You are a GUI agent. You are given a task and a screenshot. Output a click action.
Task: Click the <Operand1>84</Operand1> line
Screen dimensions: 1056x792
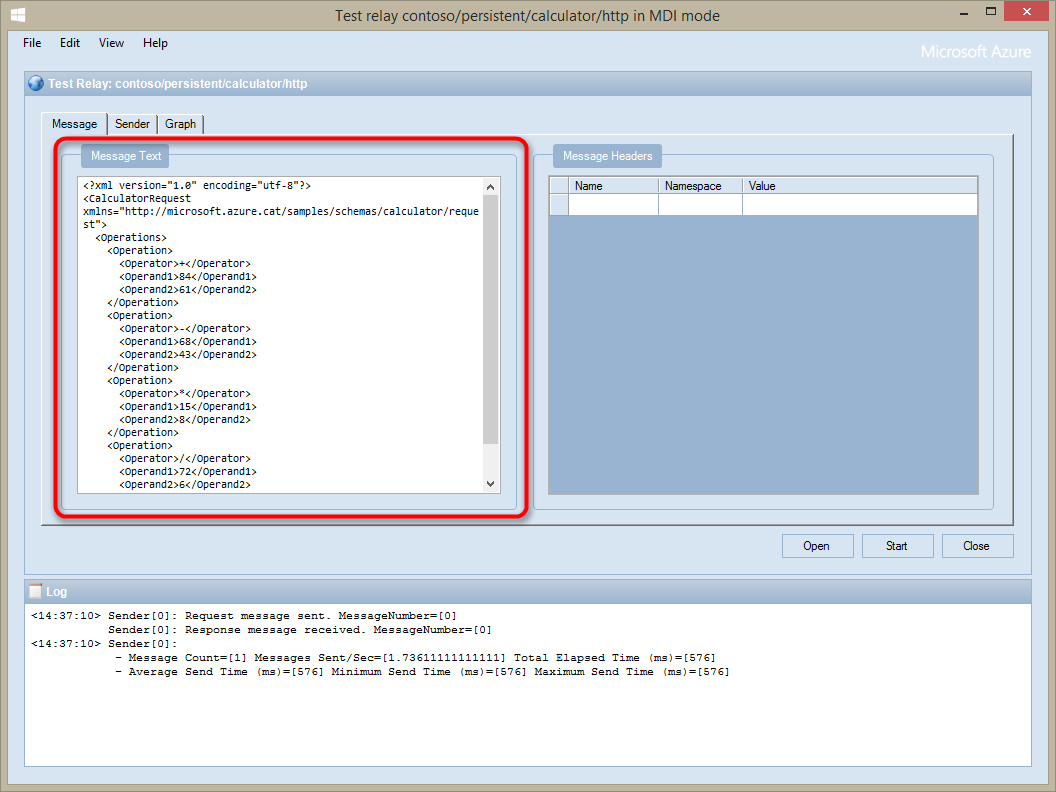tap(188, 277)
